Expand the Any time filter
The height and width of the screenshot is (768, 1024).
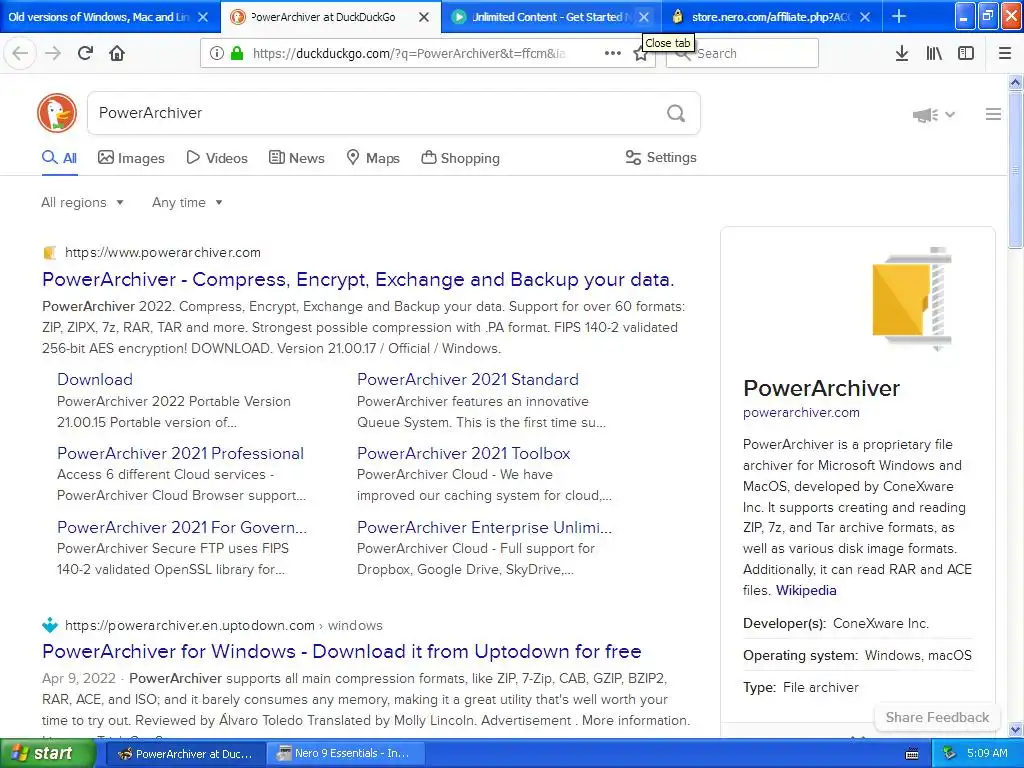(x=187, y=202)
